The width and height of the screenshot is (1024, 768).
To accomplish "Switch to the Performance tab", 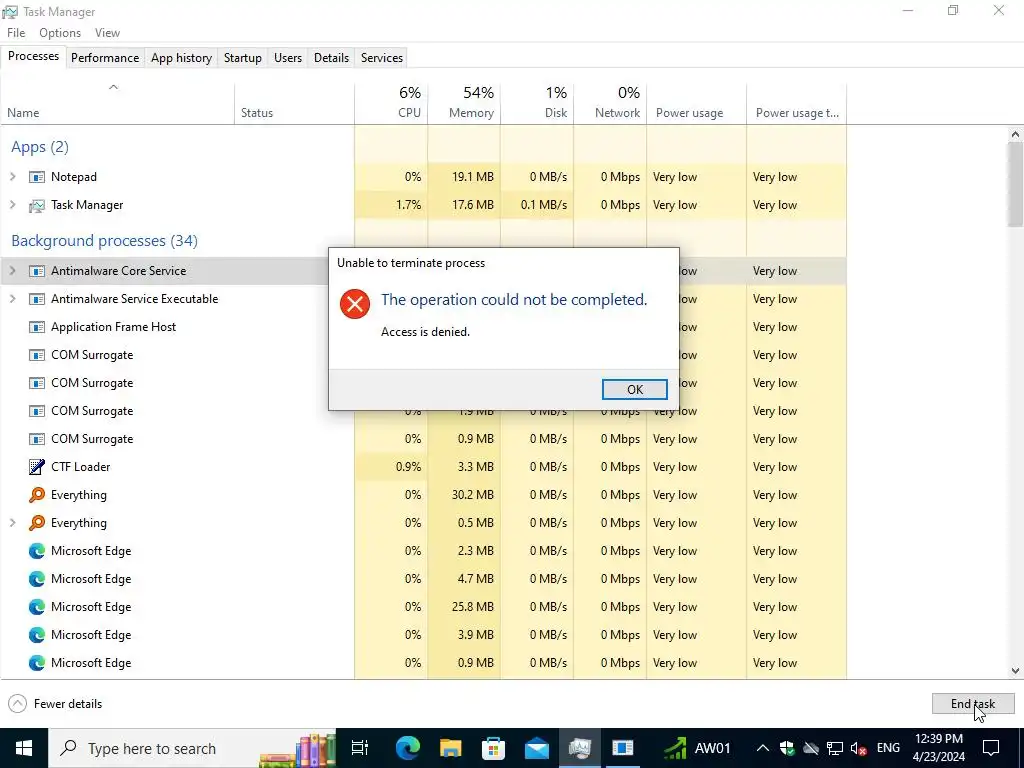I will tap(105, 58).
